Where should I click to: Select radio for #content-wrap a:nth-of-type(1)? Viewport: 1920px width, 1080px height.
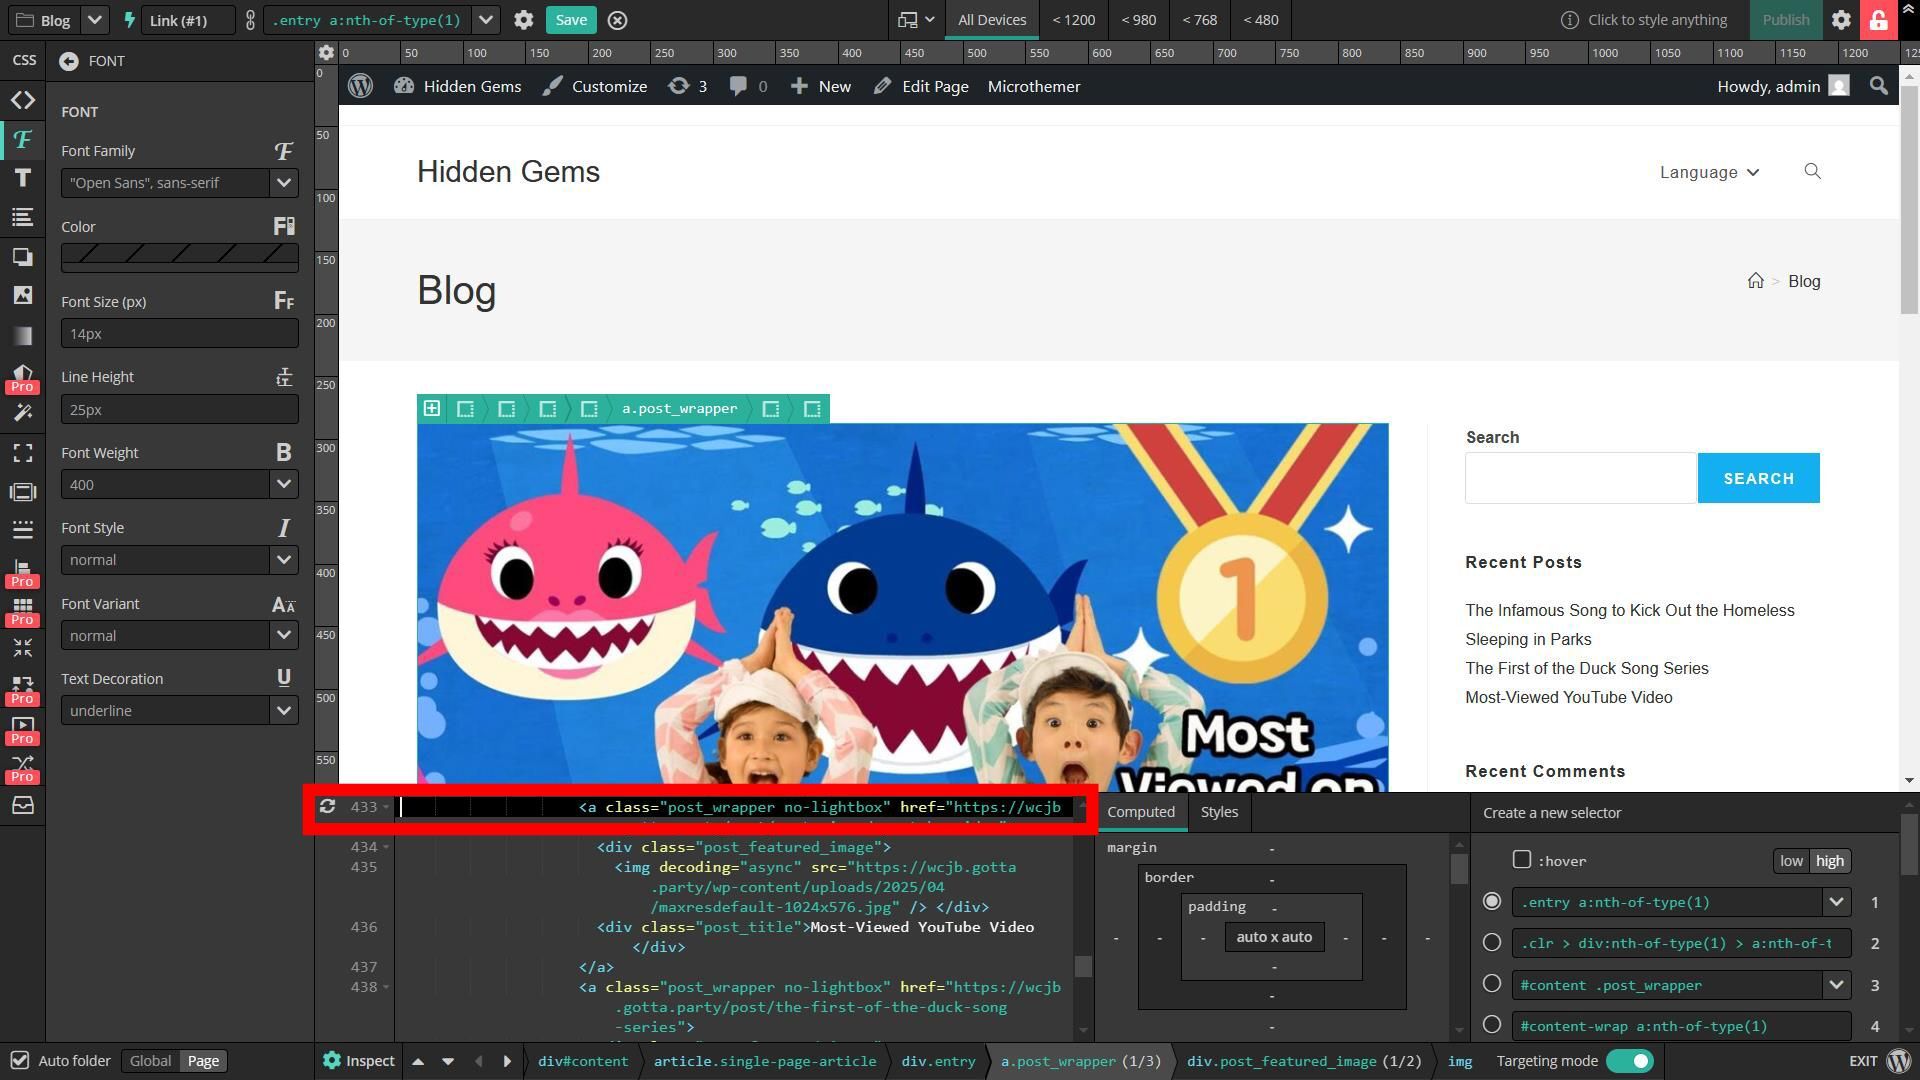pos(1492,1025)
